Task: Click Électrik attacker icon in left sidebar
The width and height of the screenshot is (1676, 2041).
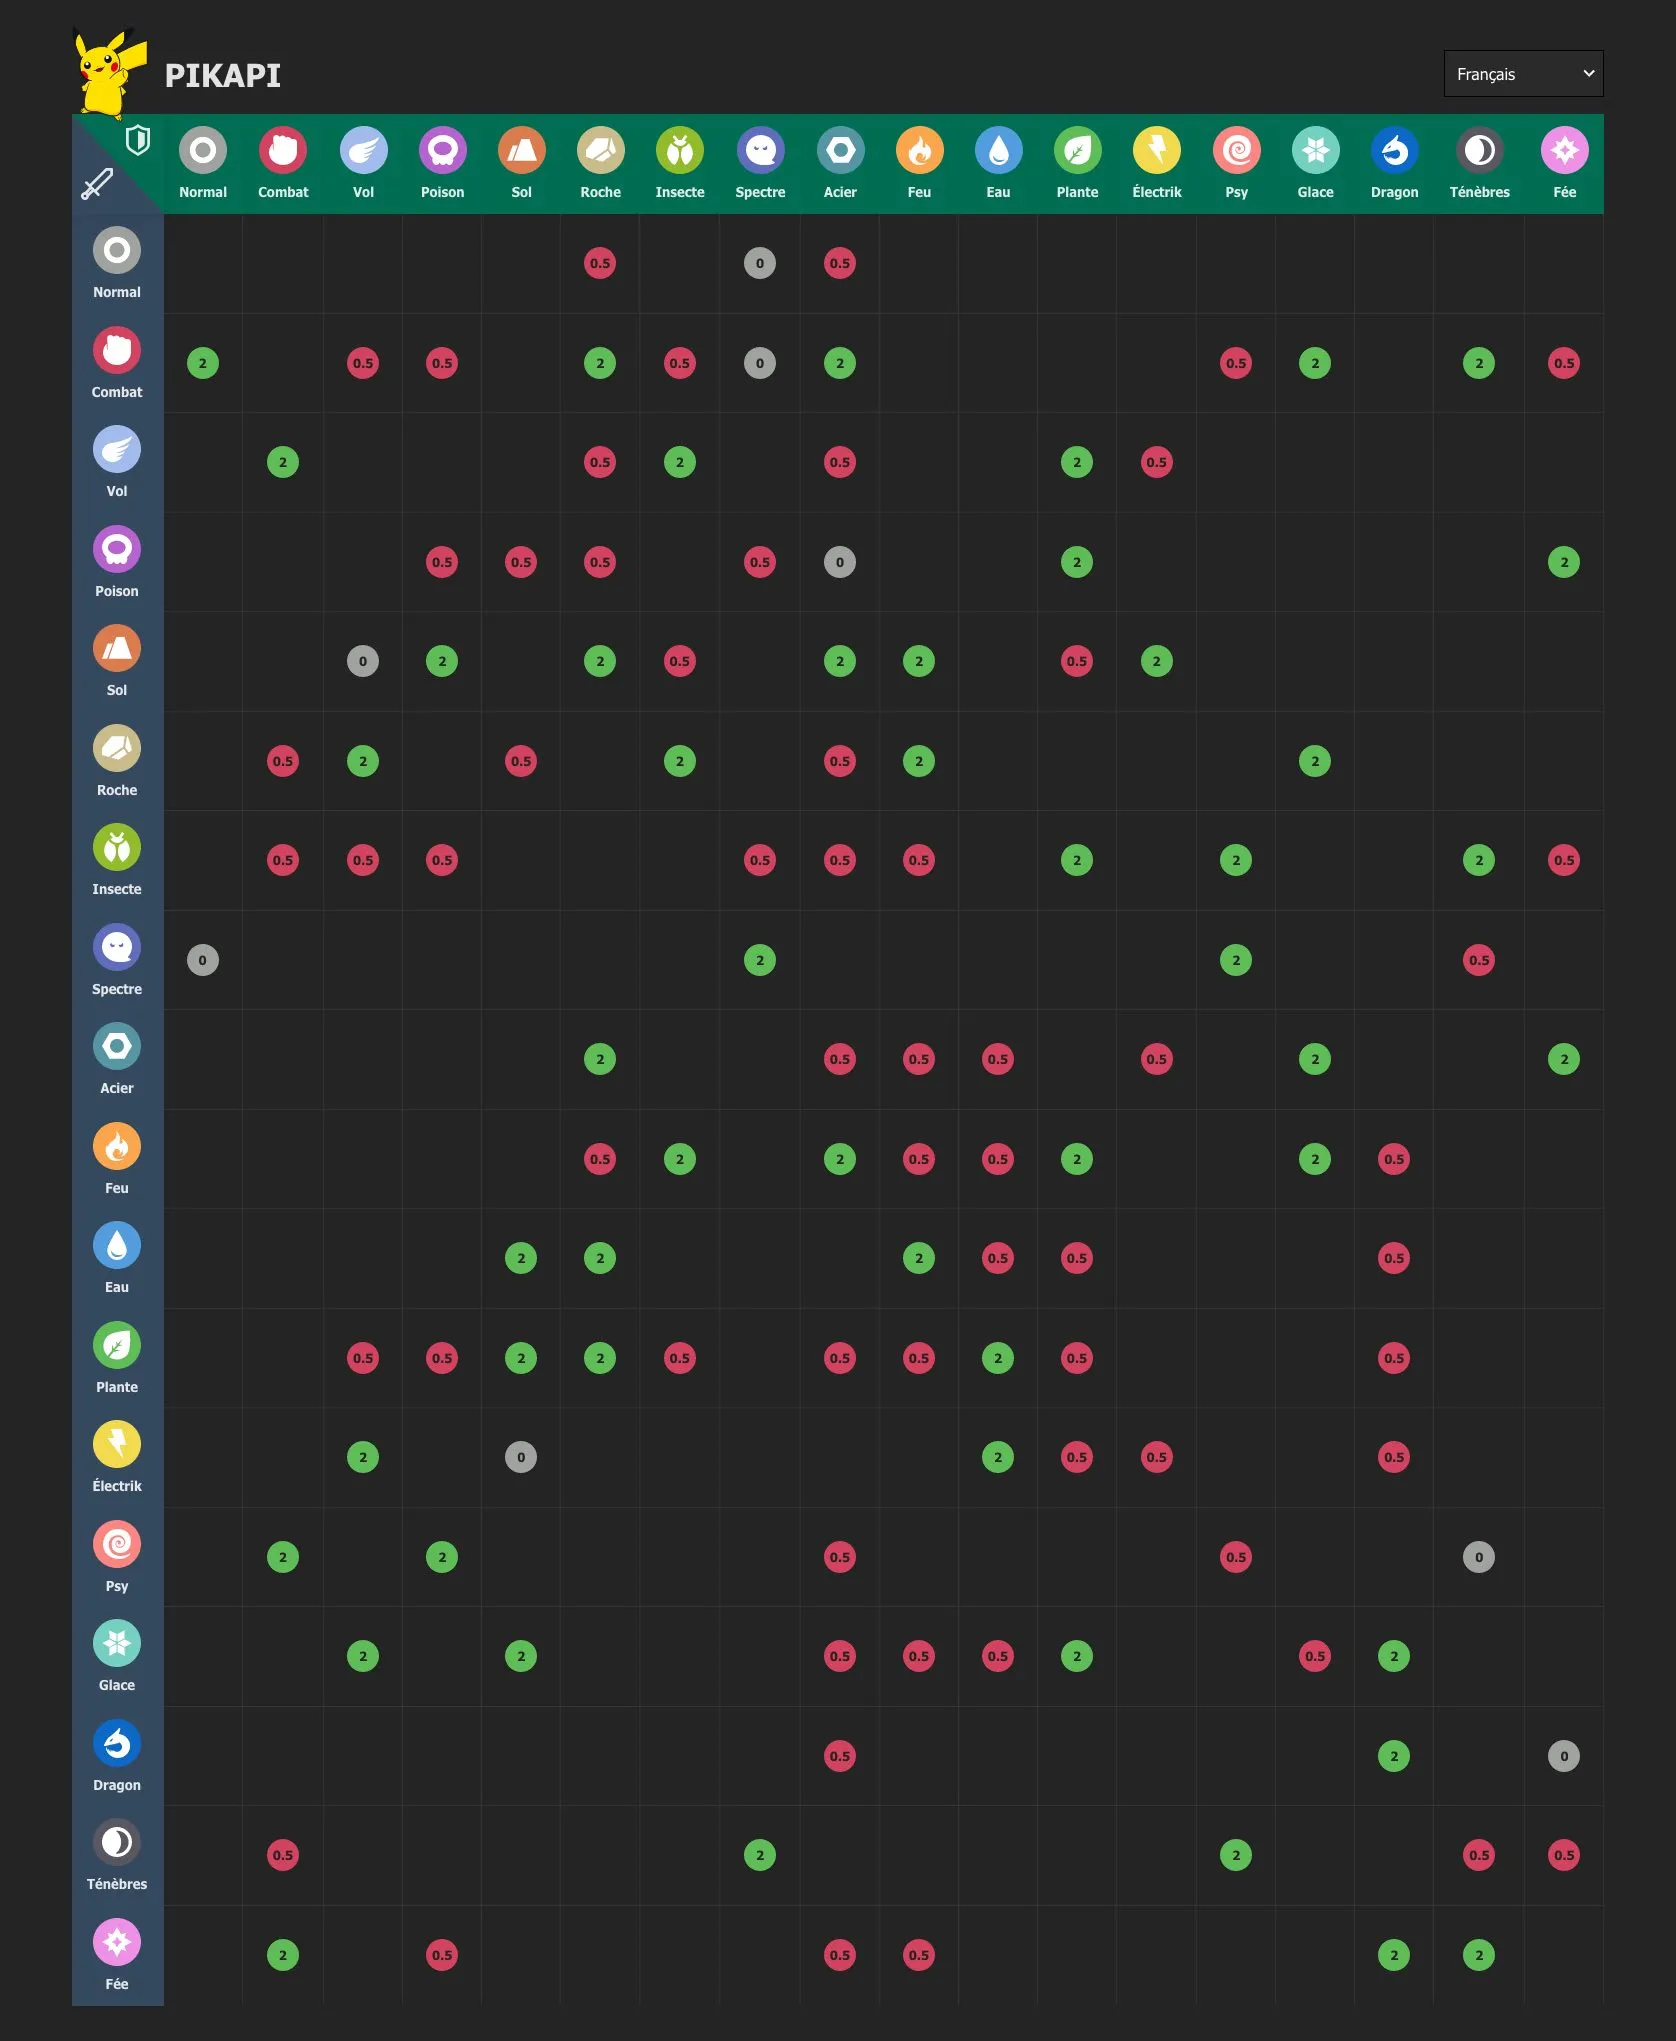Action: [x=117, y=1444]
